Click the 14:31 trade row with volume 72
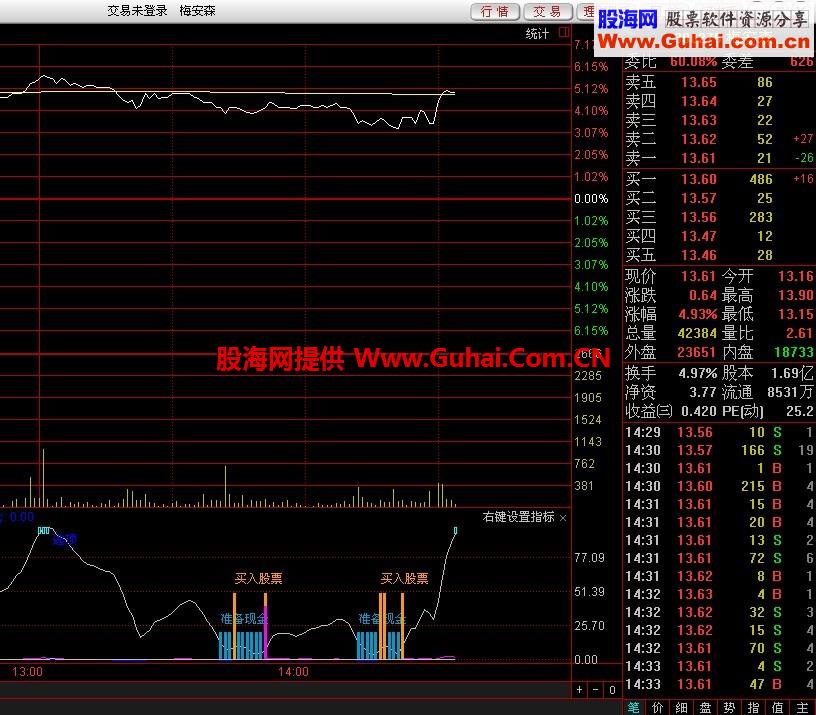Image resolution: width=816 pixels, height=715 pixels. [719, 558]
